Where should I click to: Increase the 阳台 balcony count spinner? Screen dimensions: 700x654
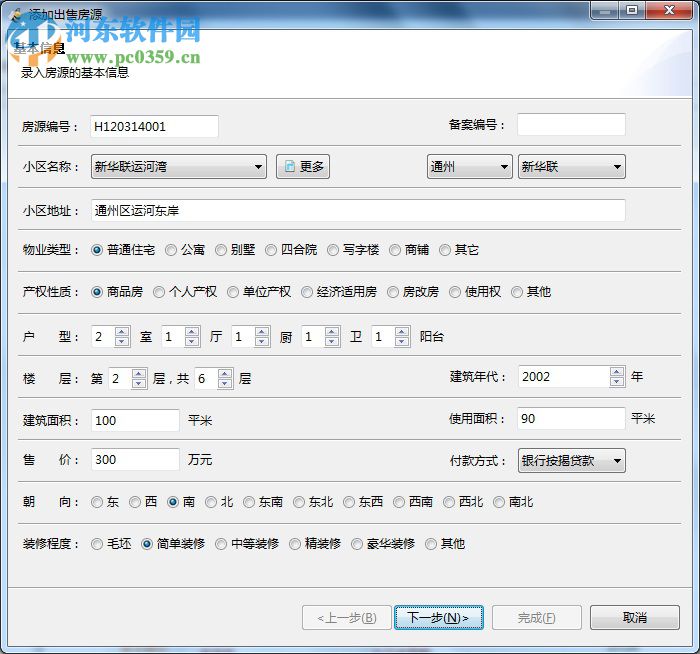[402, 332]
